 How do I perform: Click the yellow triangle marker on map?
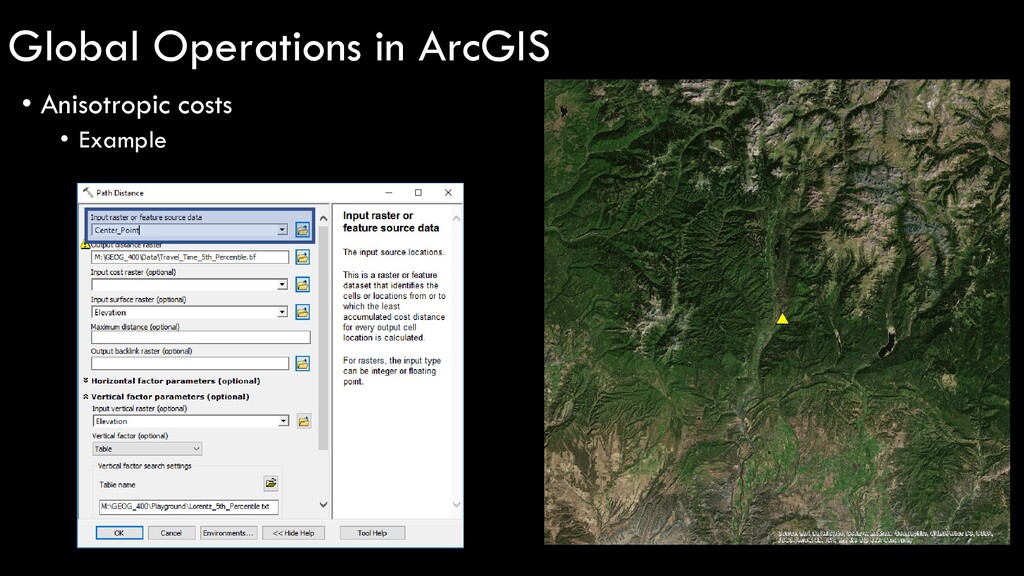(x=782, y=319)
